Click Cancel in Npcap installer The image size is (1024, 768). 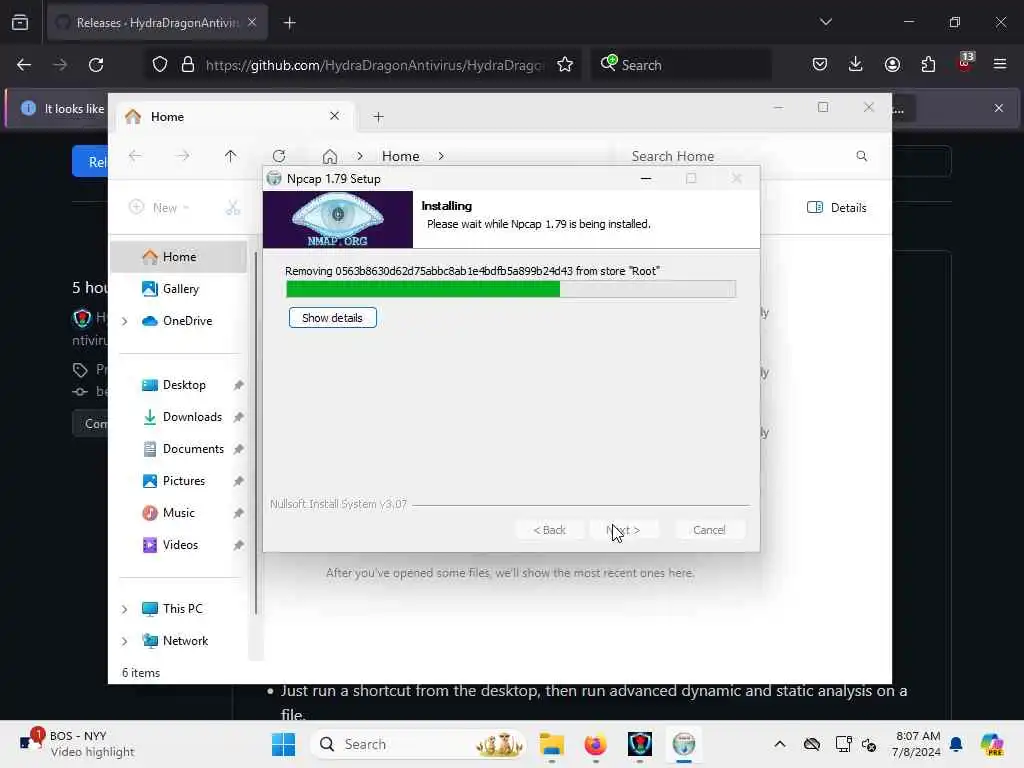(709, 530)
